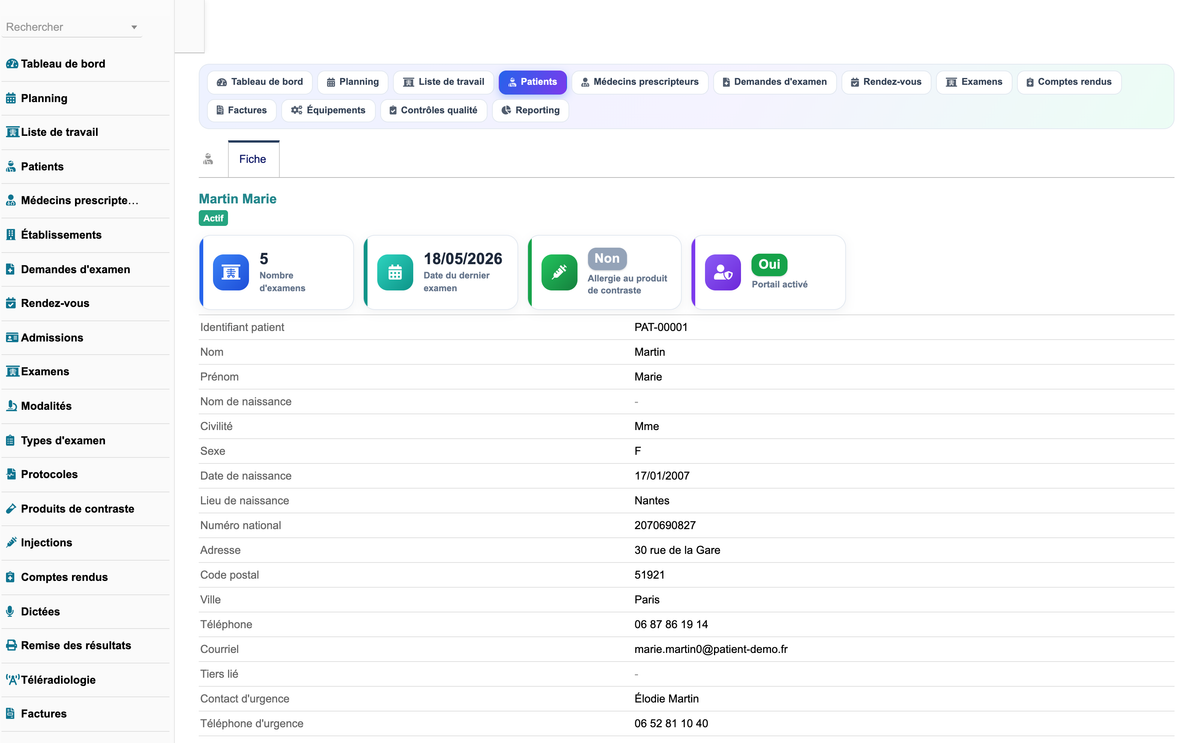1200x743 pixels.
Task: Click the last exam date 18/05/2026
Action: pos(463,259)
